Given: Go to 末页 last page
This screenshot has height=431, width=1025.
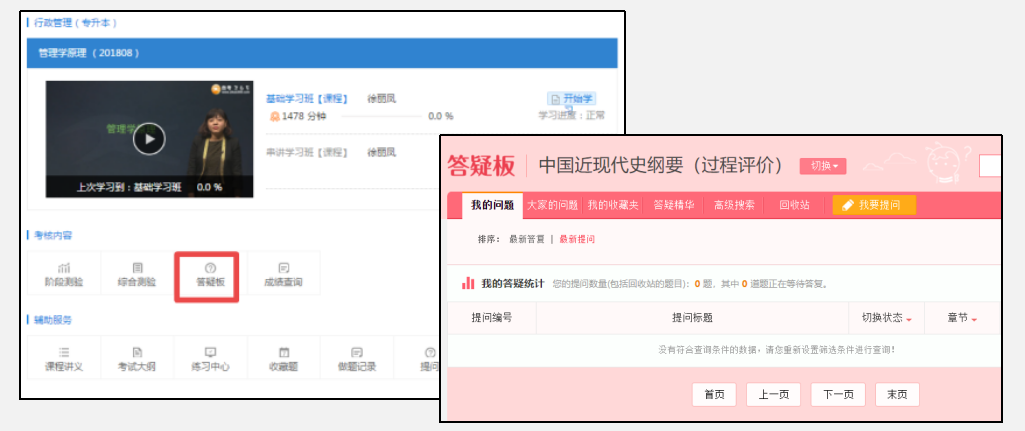Looking at the screenshot, I should (897, 394).
